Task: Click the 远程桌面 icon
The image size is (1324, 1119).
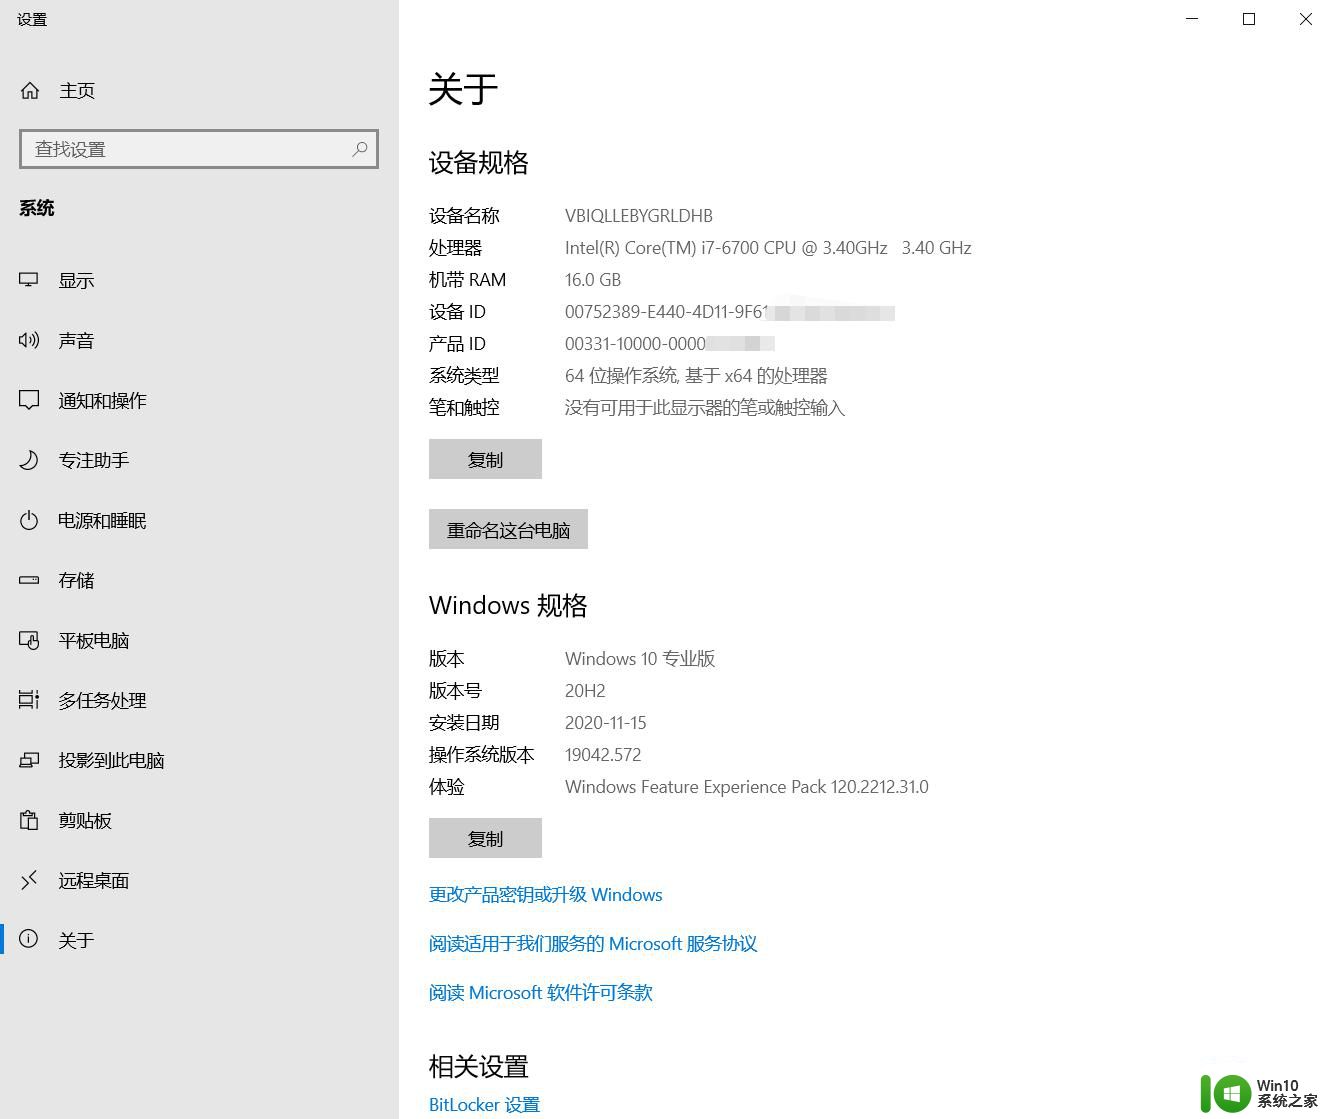Action: pos(29,880)
